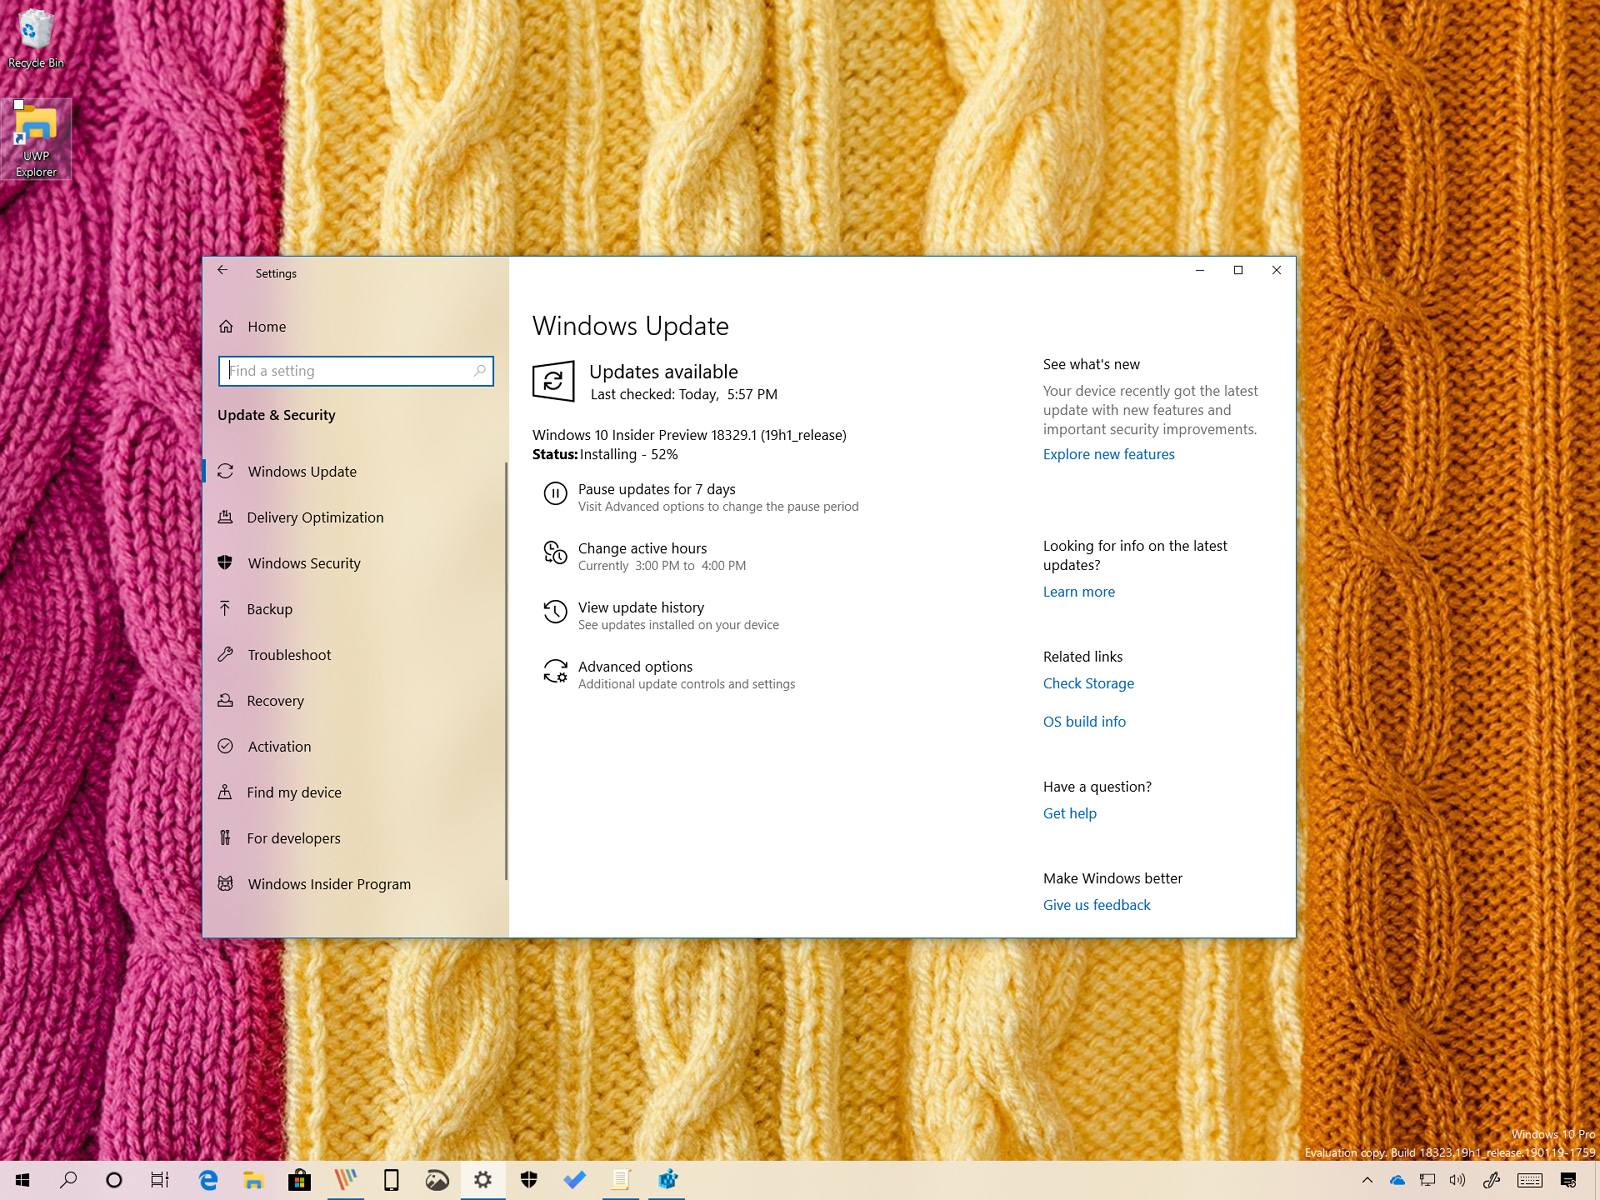Open the Check Storage link

coord(1088,683)
